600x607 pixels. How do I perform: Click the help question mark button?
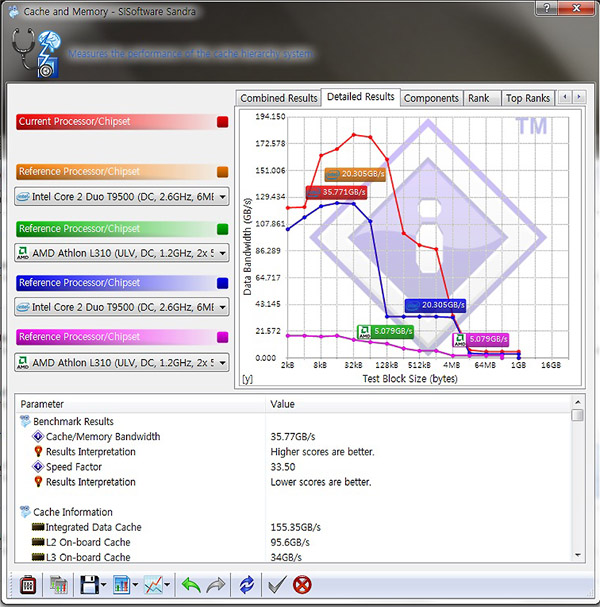pyautogui.click(x=547, y=8)
